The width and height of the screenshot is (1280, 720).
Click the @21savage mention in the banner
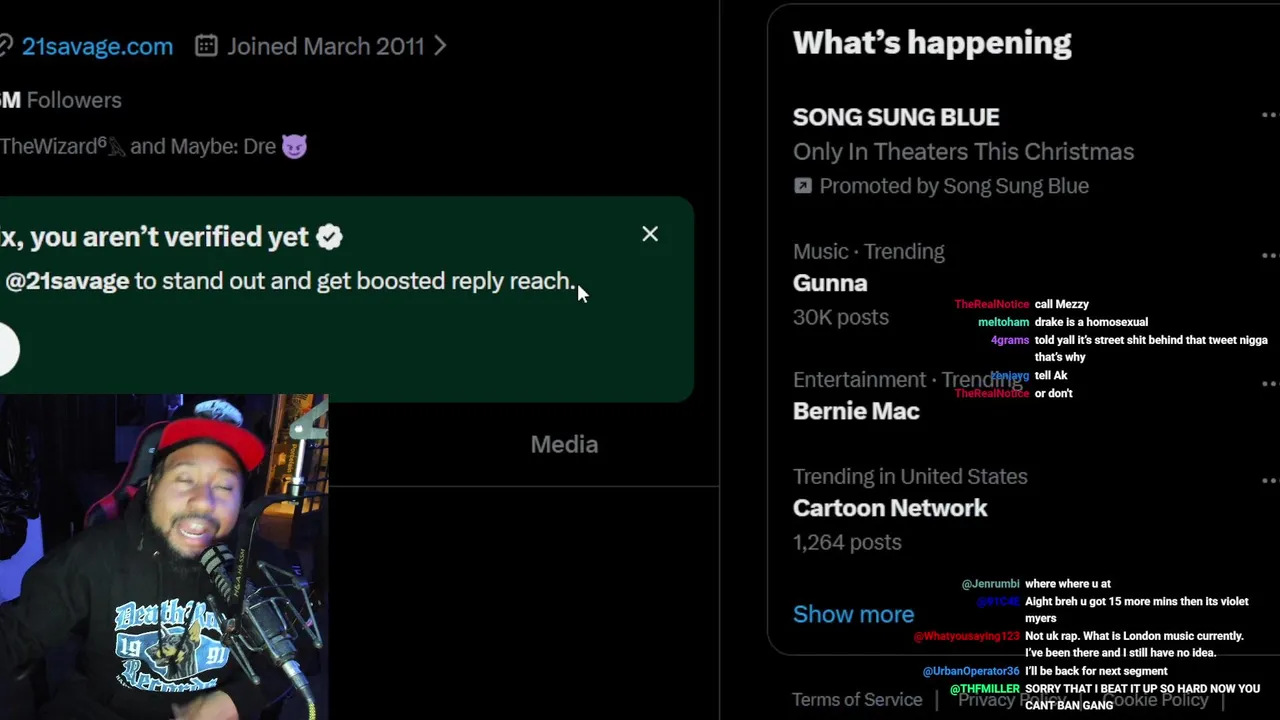pyautogui.click(x=67, y=281)
